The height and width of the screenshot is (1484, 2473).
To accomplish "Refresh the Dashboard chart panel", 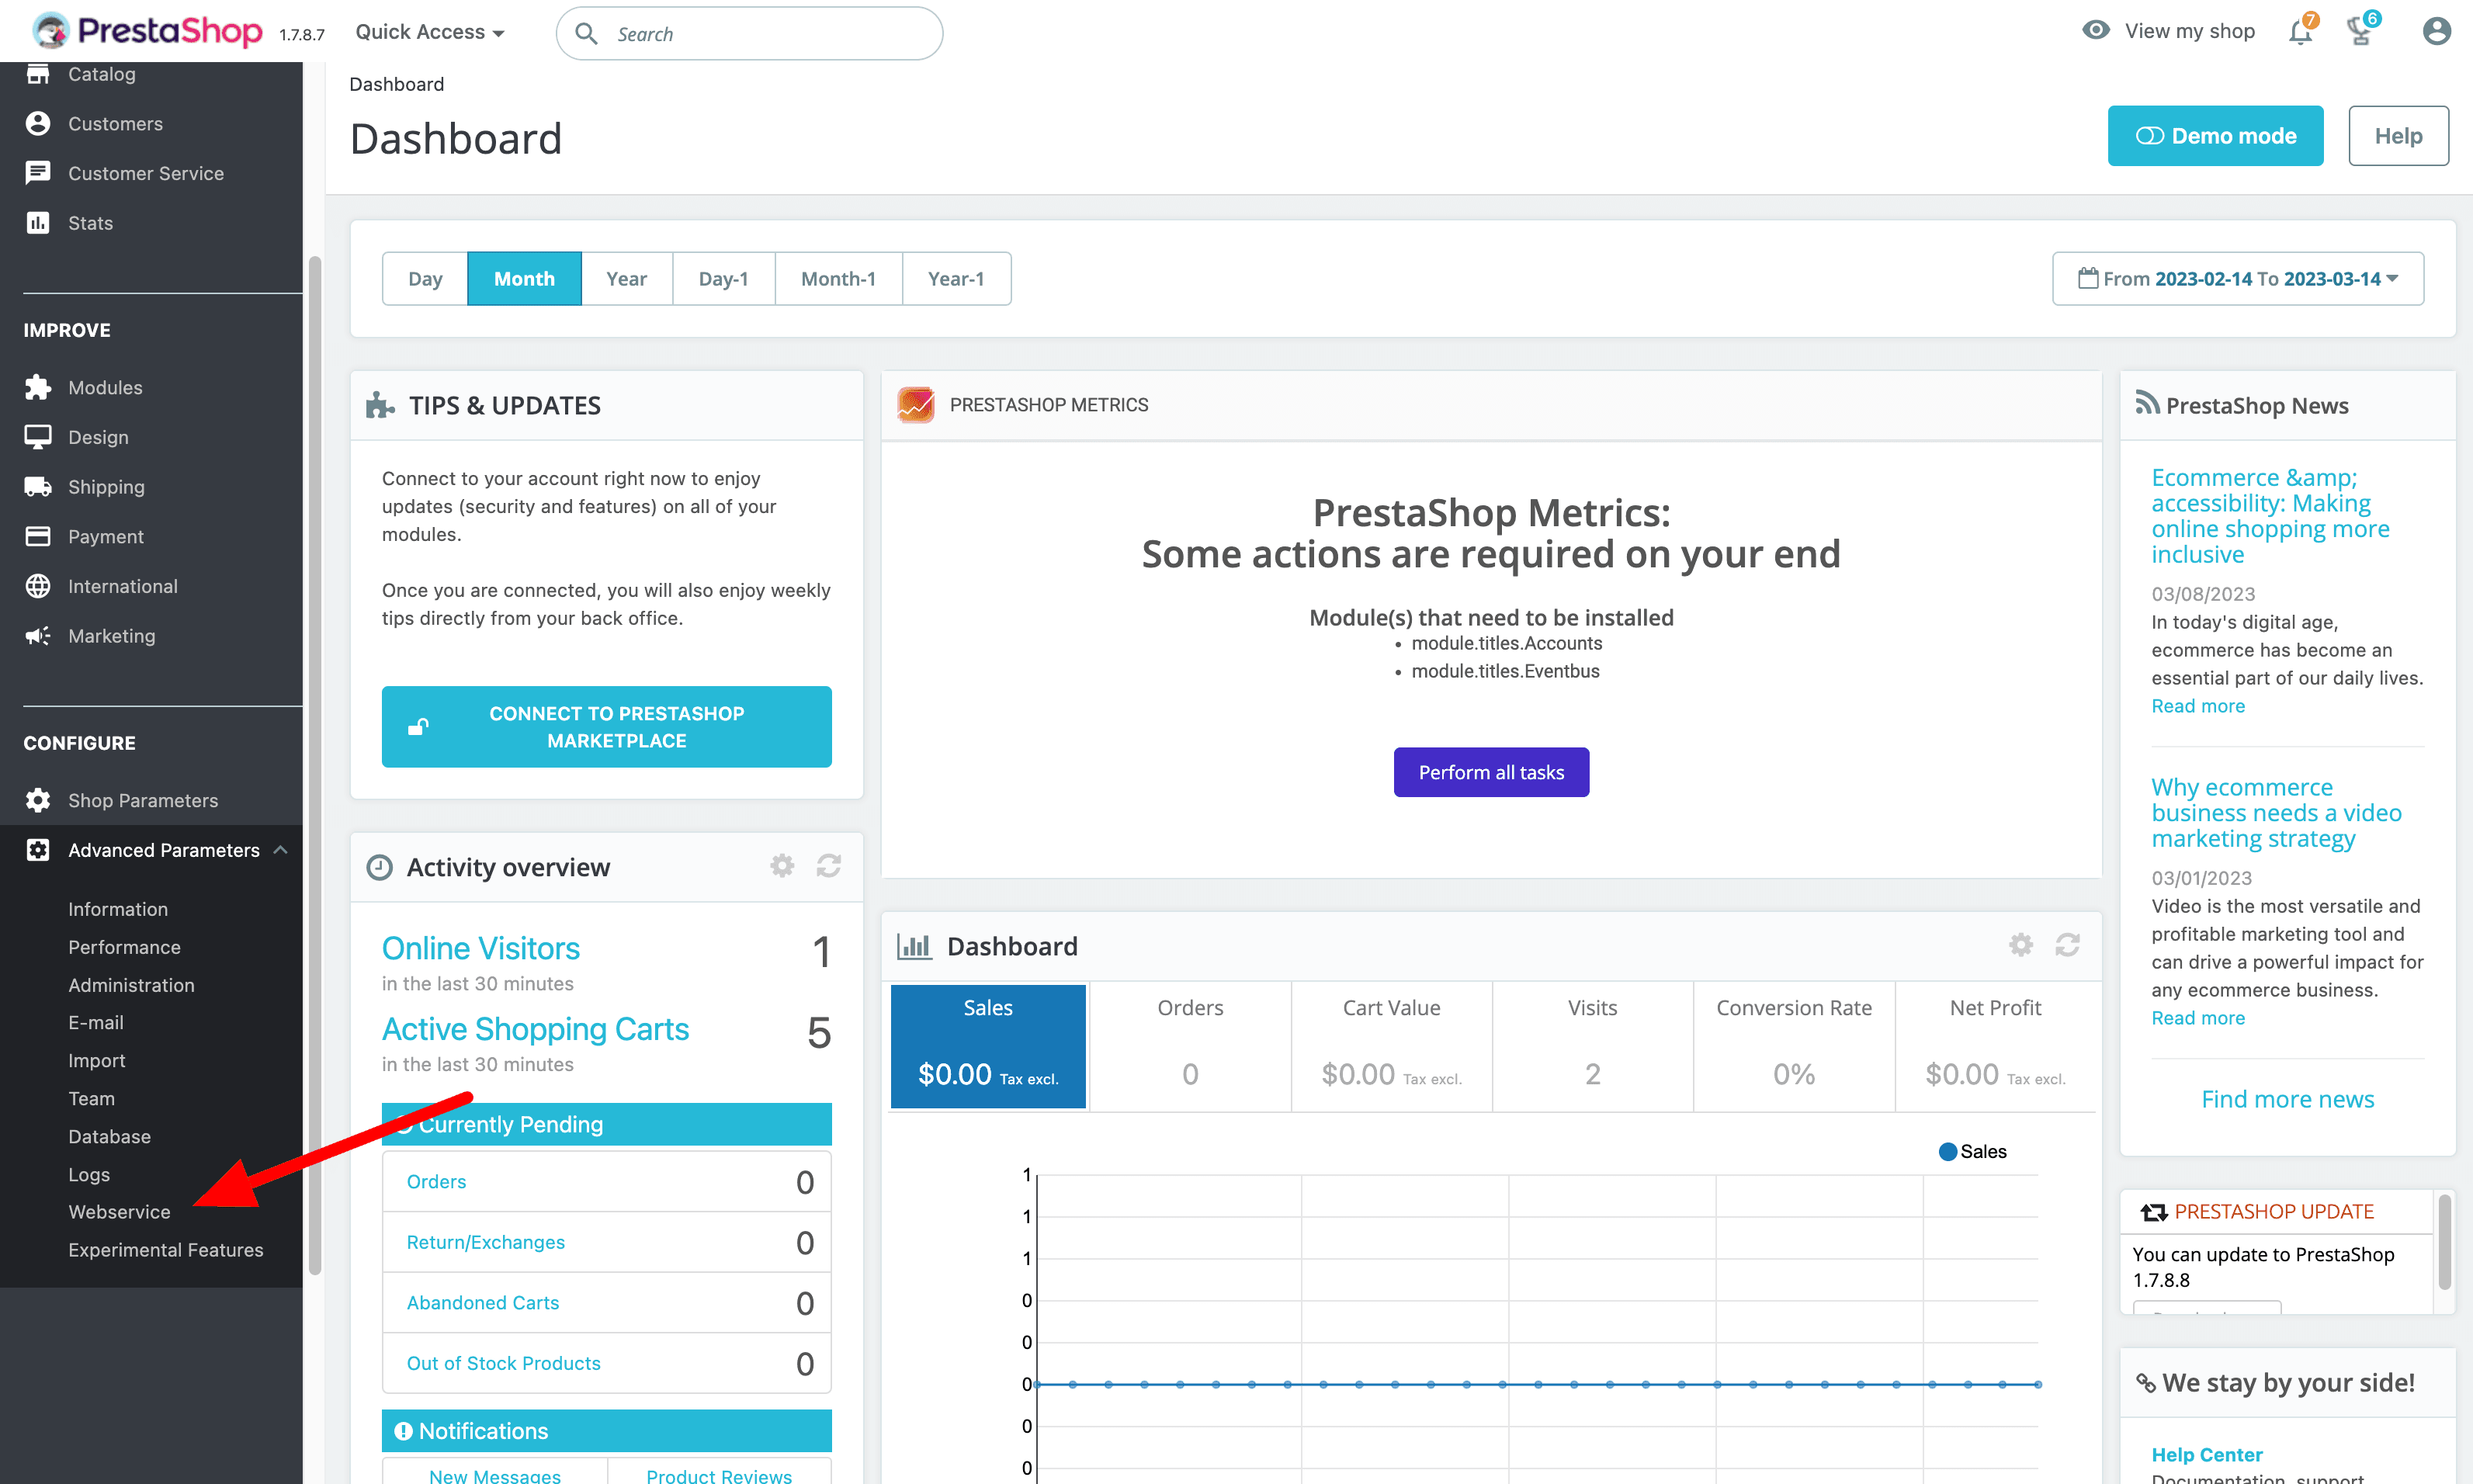I will click(x=2067, y=945).
